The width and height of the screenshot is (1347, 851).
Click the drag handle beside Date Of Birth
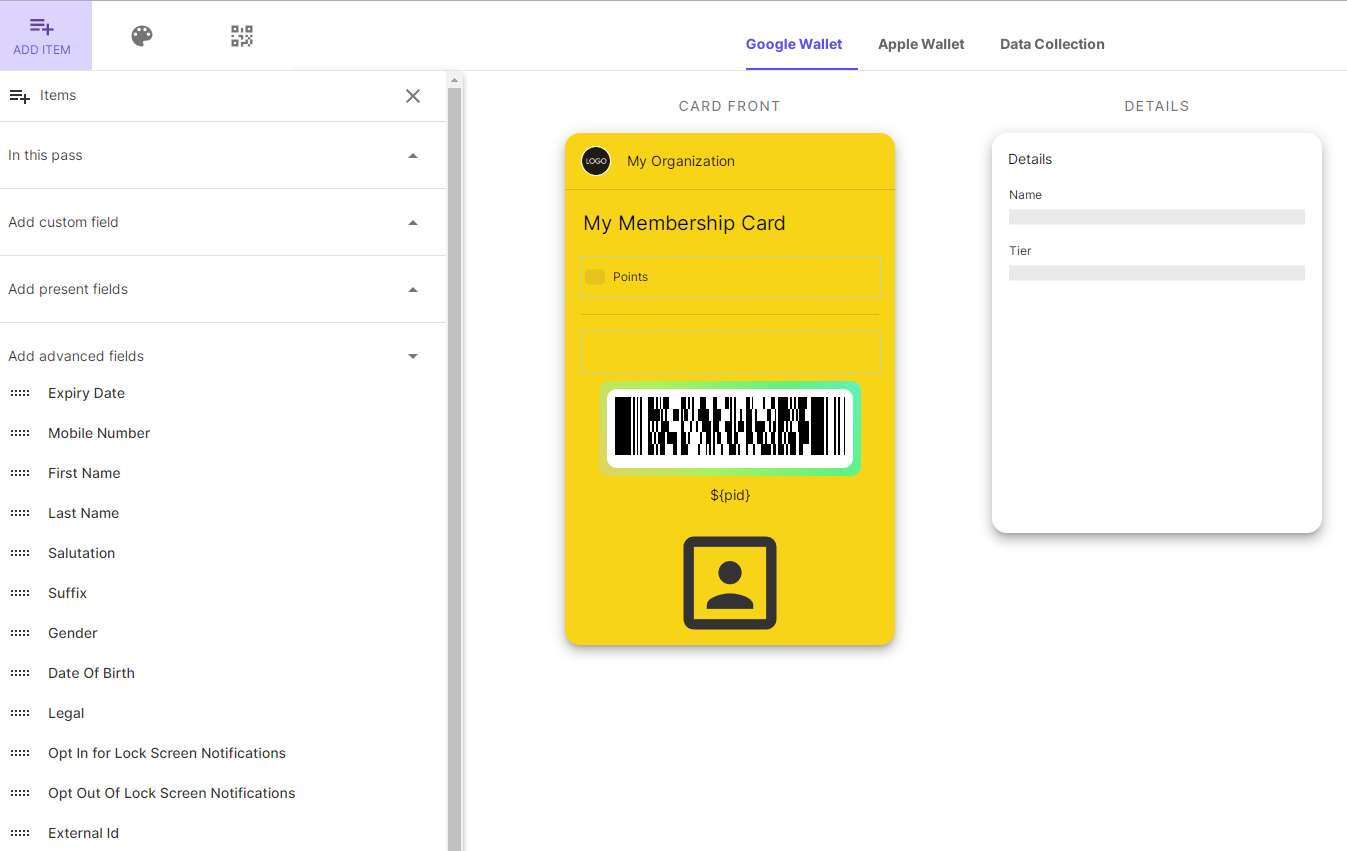tap(20, 673)
